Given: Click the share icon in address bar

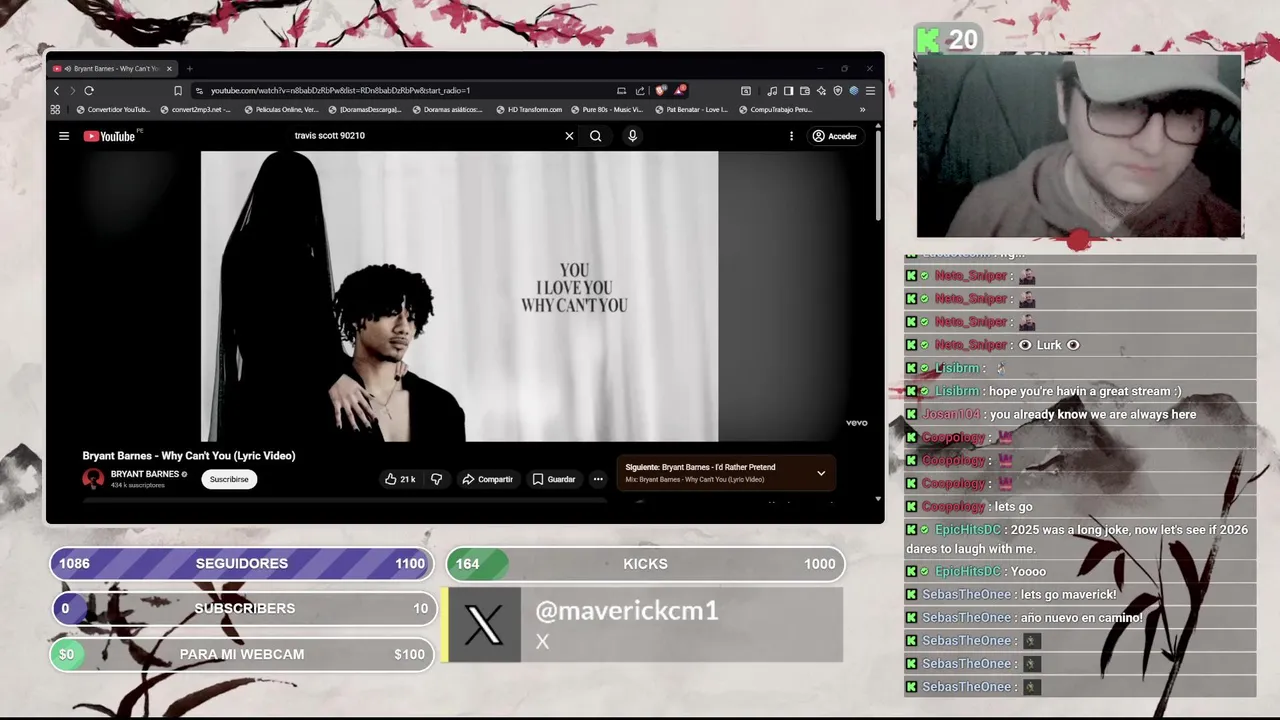Looking at the screenshot, I should tap(640, 90).
